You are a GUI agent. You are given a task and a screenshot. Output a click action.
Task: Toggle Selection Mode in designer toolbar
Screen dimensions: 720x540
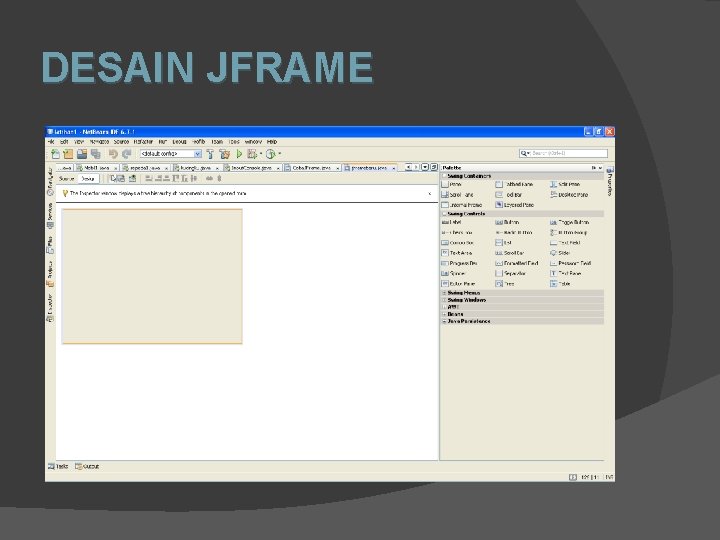click(113, 179)
